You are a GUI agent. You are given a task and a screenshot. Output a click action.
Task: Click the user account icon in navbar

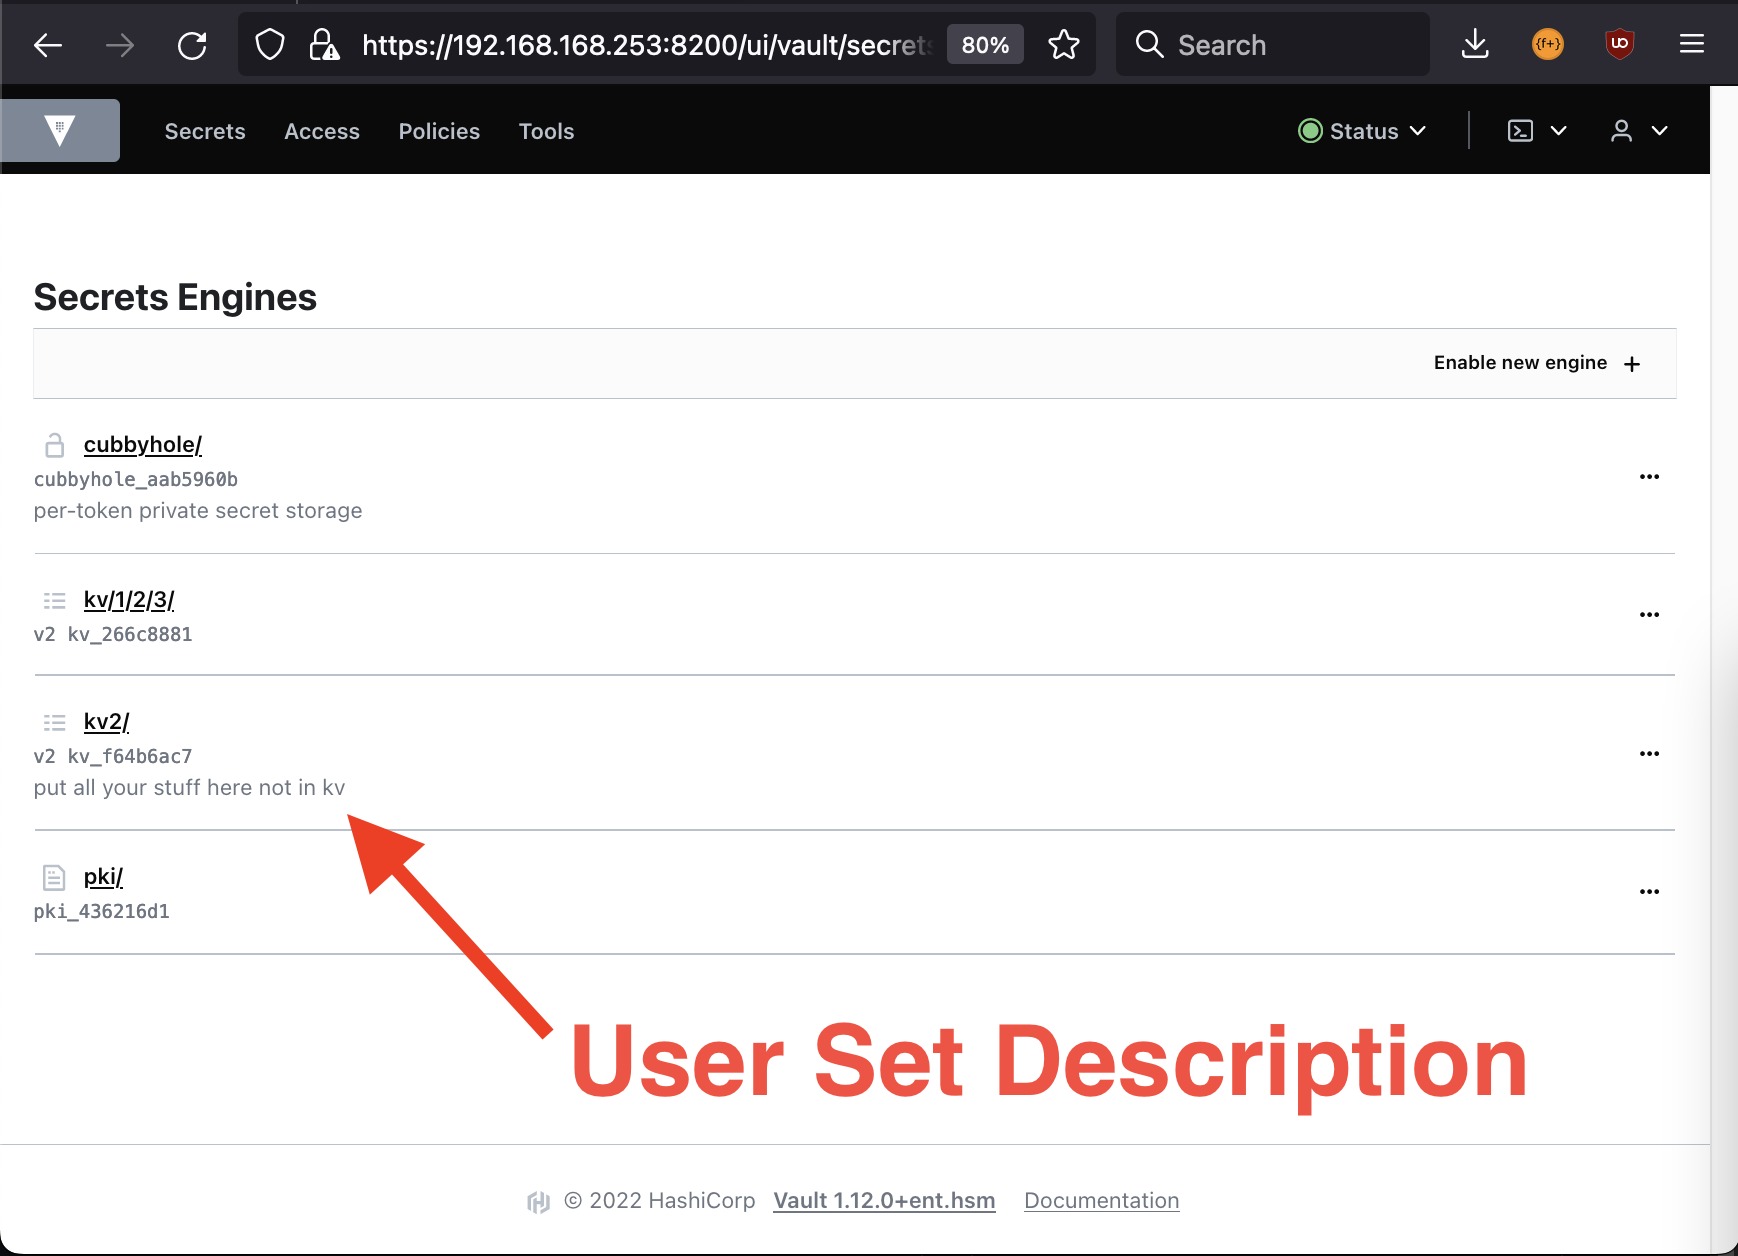click(1621, 130)
